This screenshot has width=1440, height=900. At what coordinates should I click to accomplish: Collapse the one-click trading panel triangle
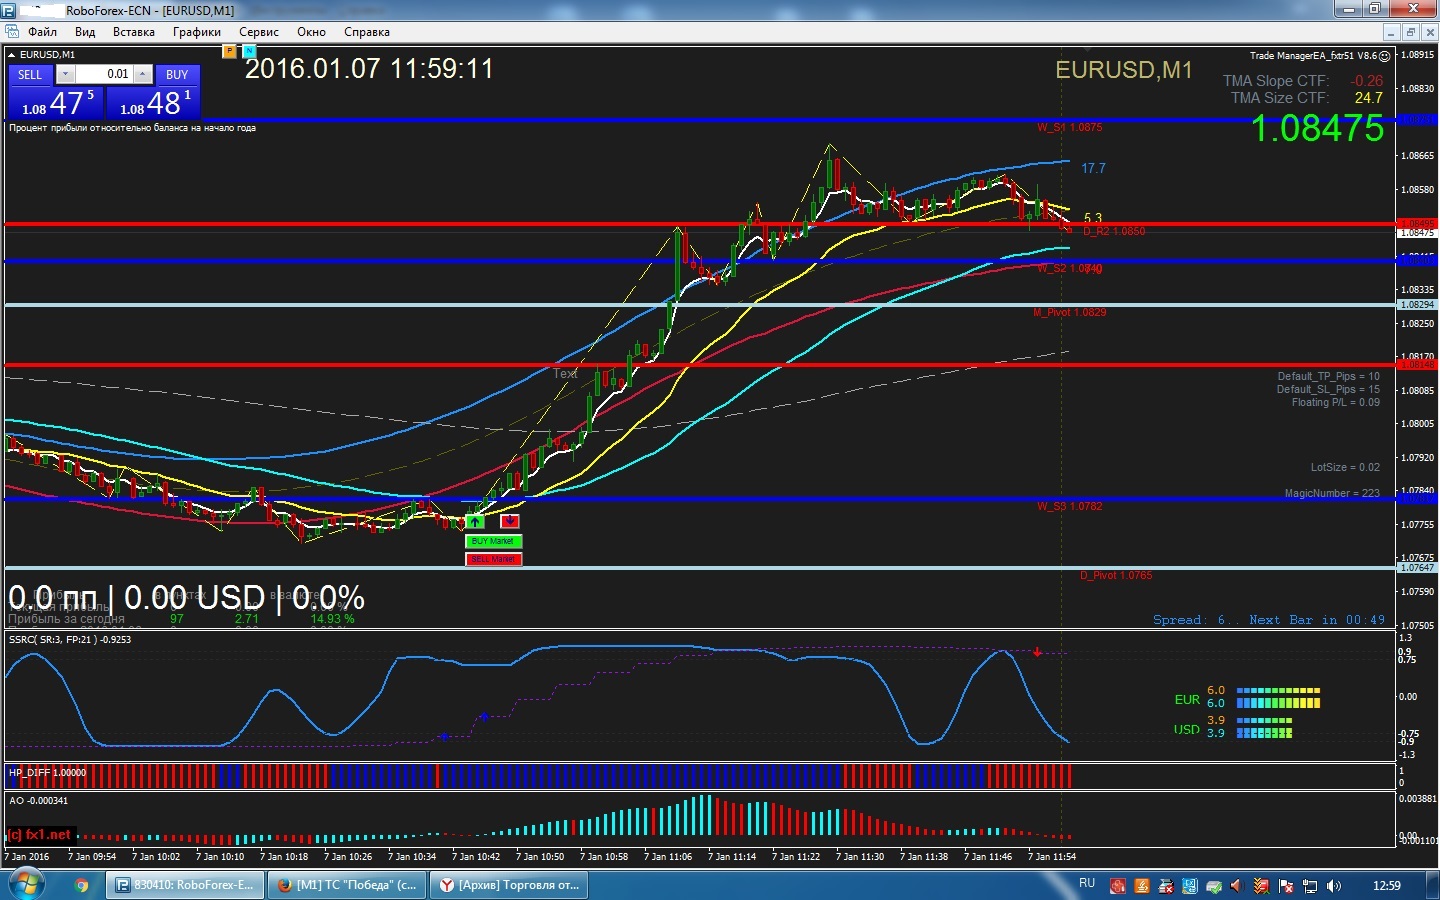click(x=12, y=55)
